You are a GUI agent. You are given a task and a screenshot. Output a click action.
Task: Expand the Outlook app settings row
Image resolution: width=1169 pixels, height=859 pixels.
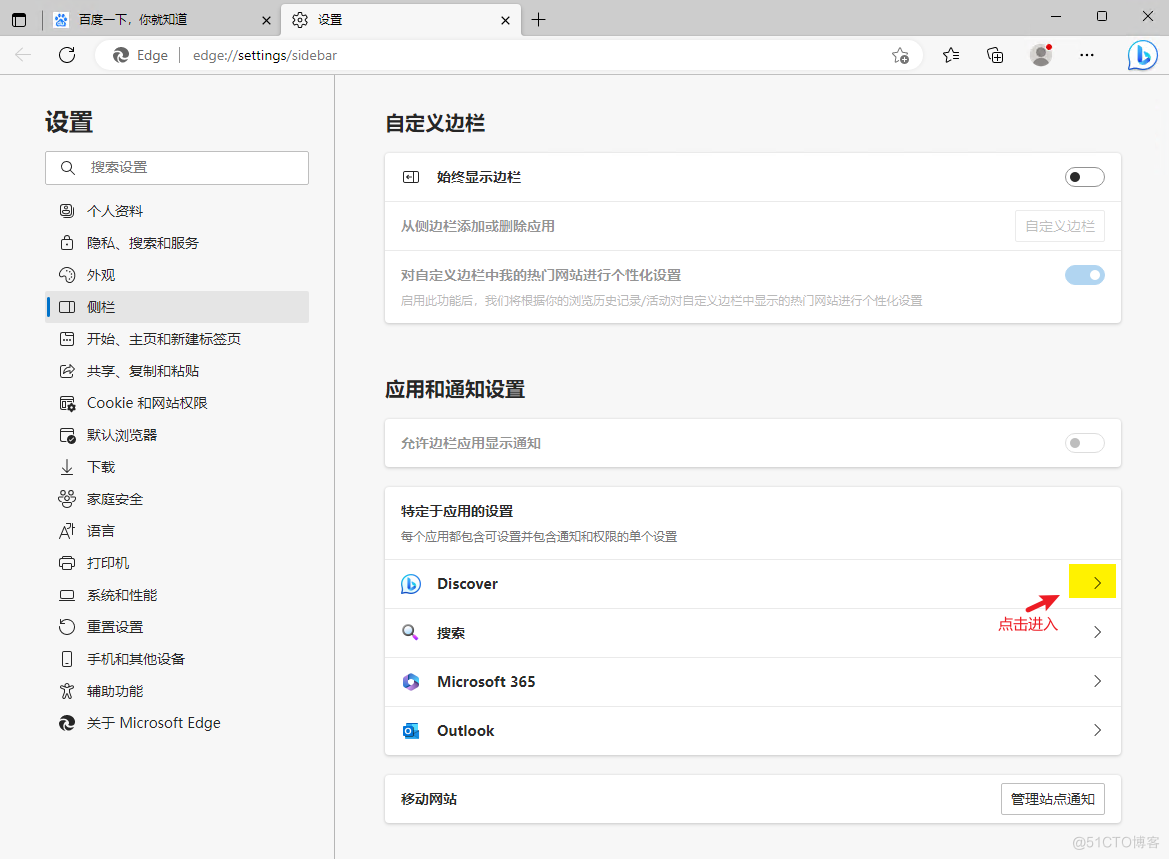(1097, 730)
